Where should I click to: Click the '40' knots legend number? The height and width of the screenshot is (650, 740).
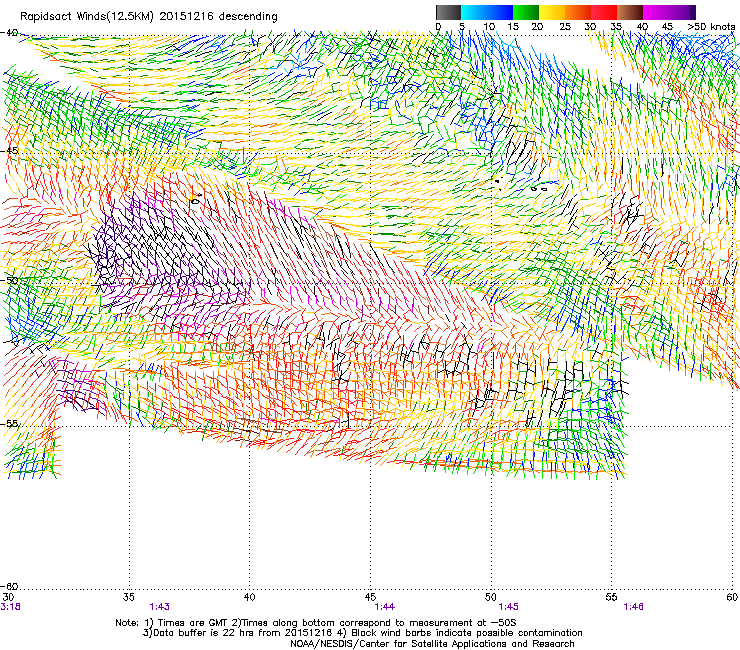click(x=642, y=27)
